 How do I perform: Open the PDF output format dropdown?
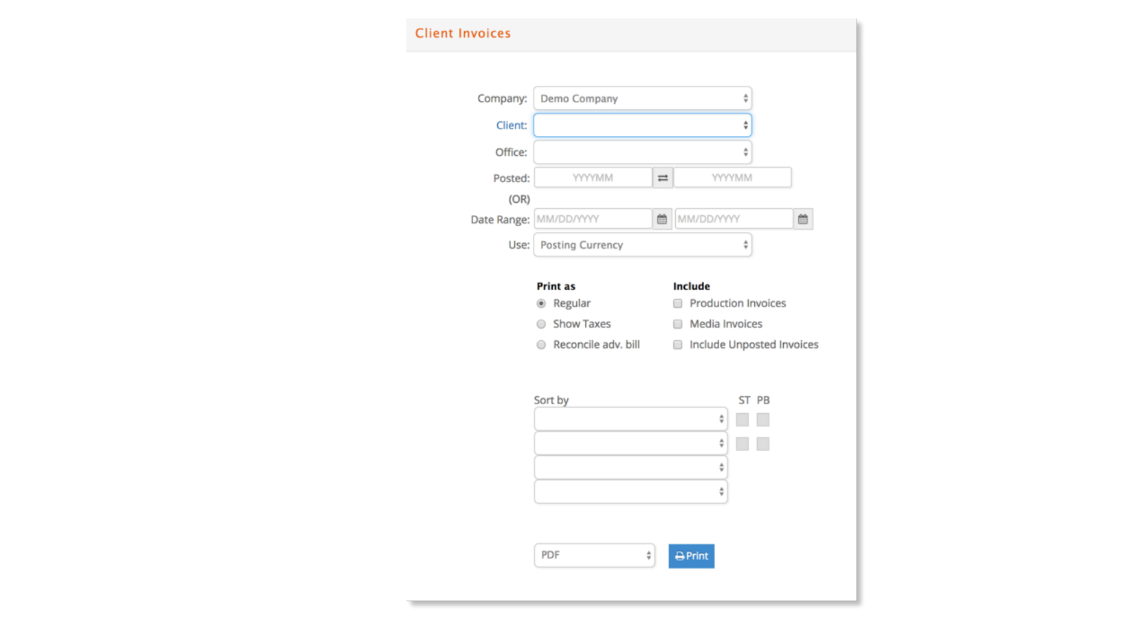click(594, 556)
